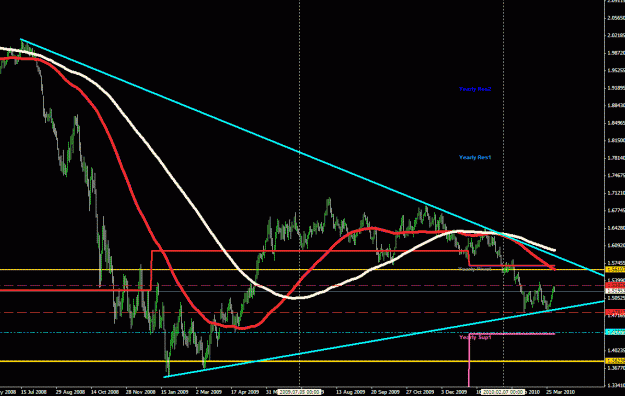Select the lower yellow horizontal line
The image size is (625, 396).
click(302, 361)
